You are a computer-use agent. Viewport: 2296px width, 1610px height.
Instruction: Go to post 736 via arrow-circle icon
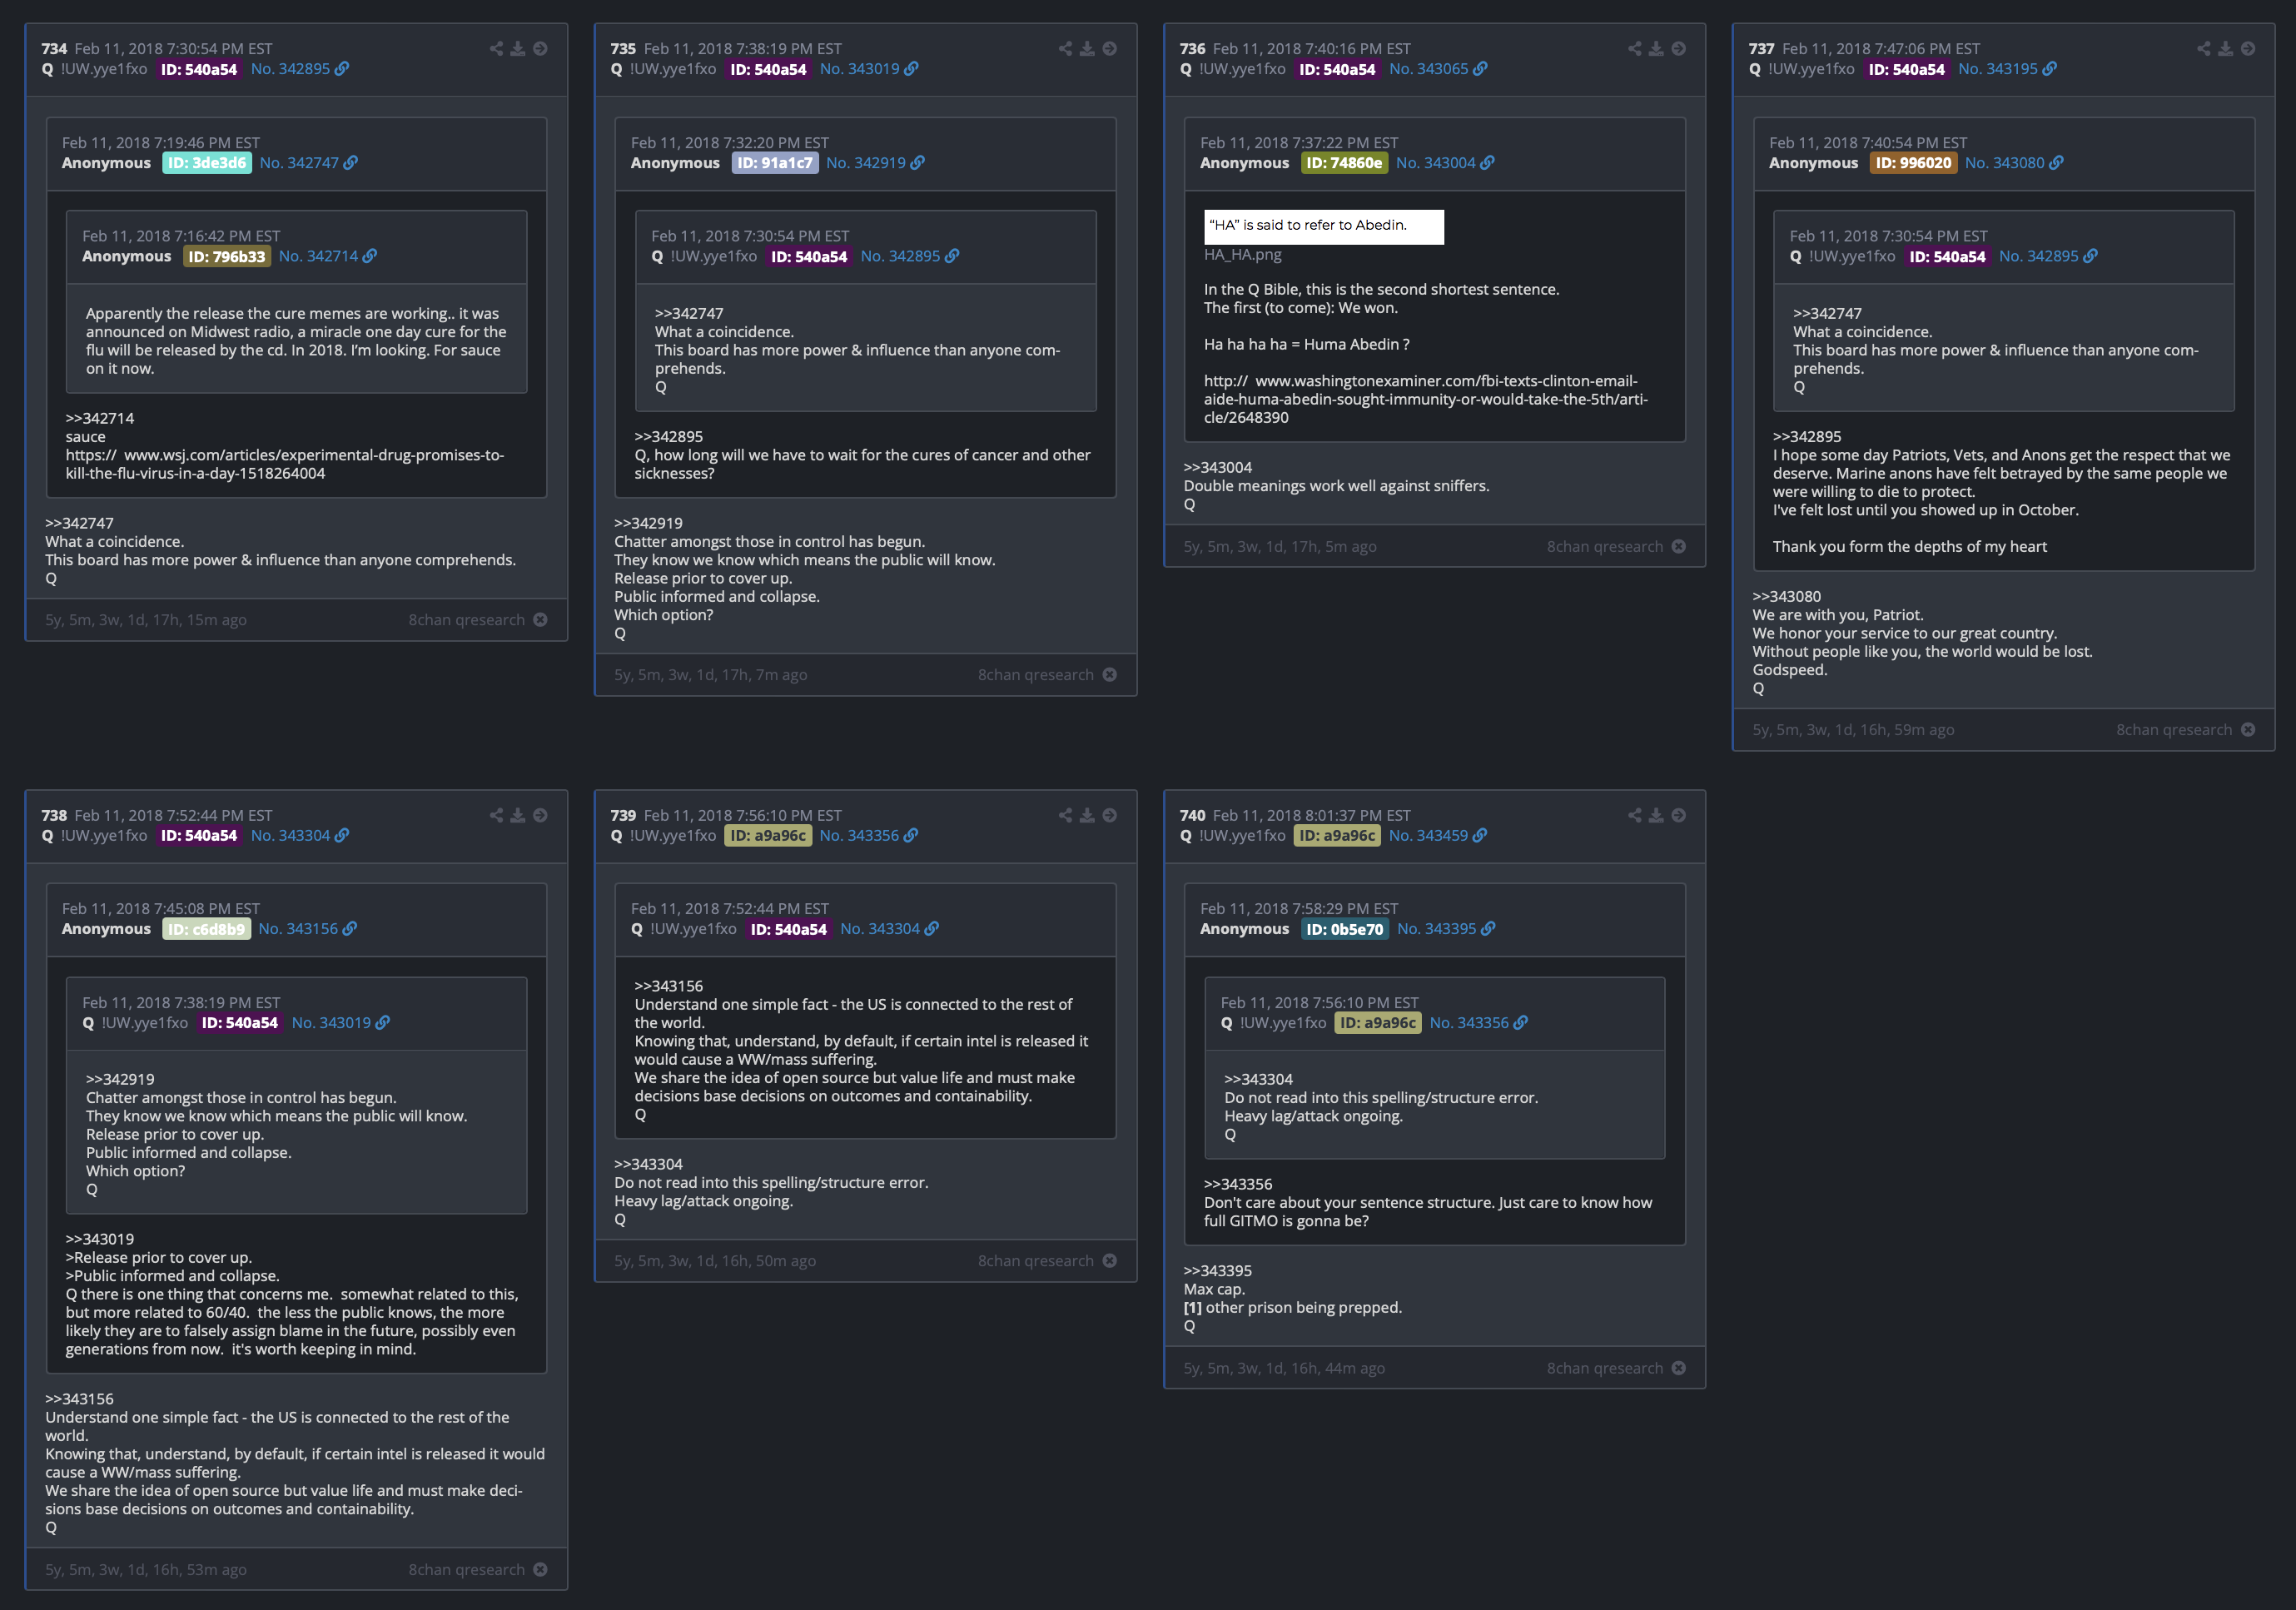(1679, 48)
